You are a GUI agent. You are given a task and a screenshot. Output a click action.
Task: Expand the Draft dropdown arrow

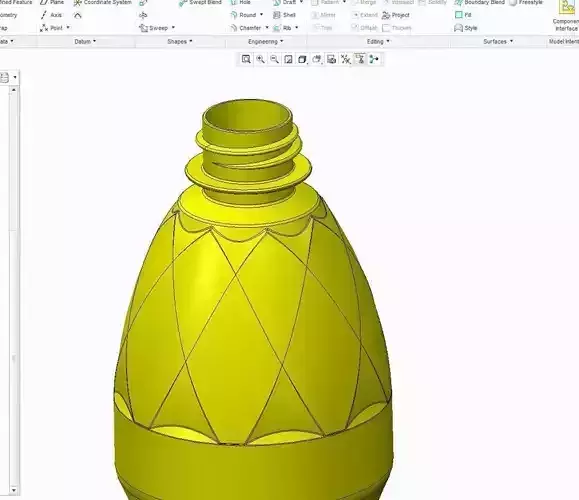[301, 2]
